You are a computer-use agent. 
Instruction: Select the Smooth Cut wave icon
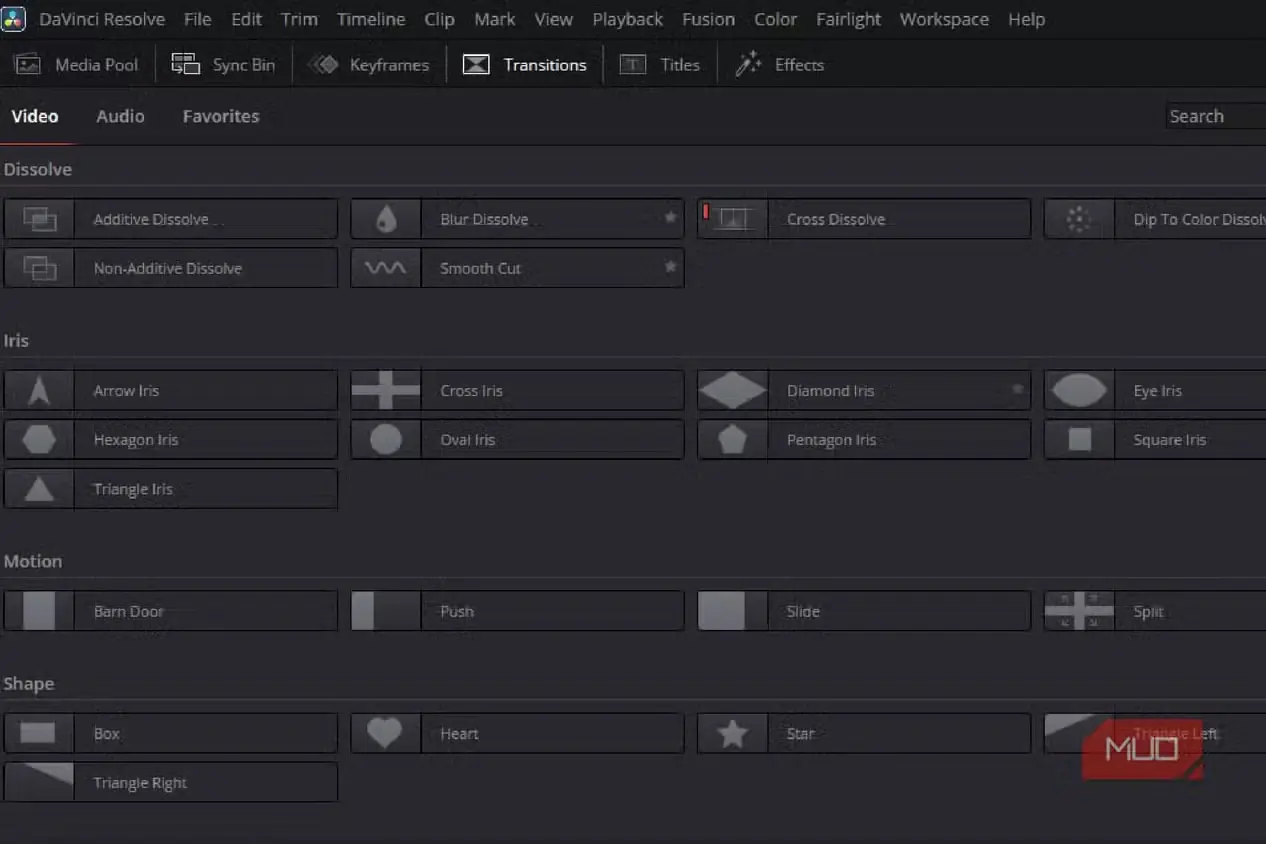tap(386, 268)
